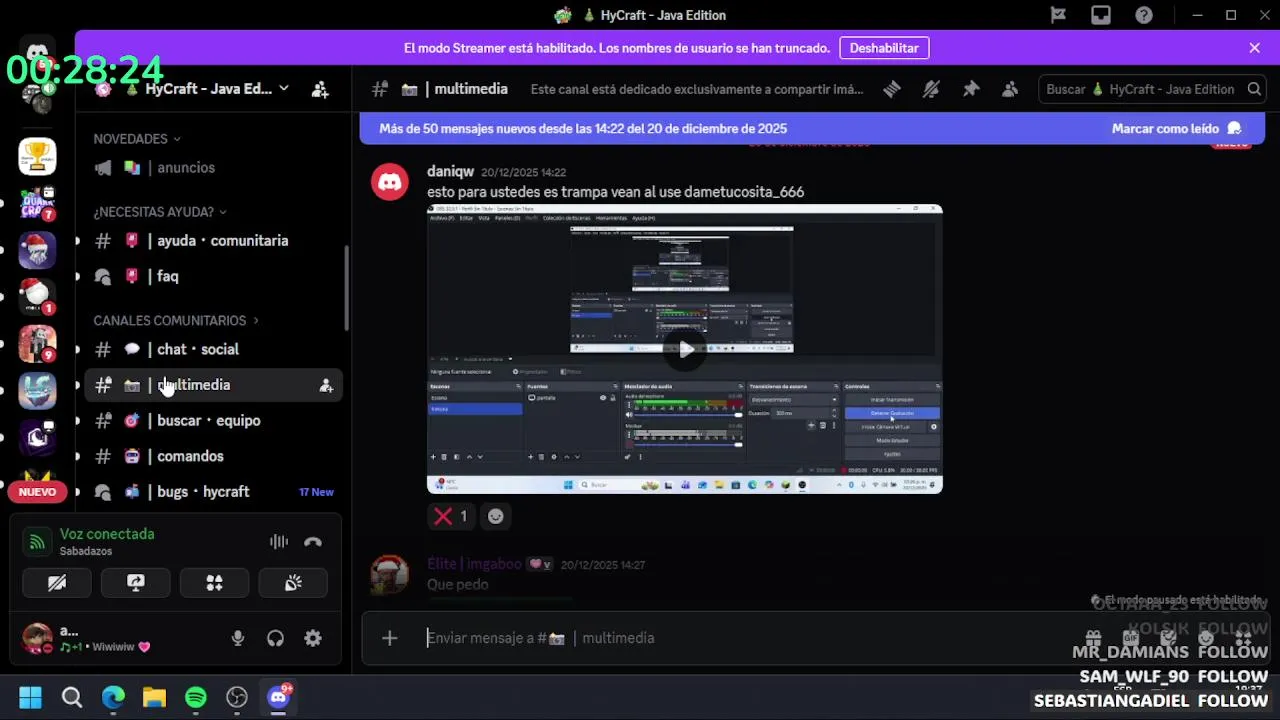Open the Inbox icon in title bar

[1101, 15]
